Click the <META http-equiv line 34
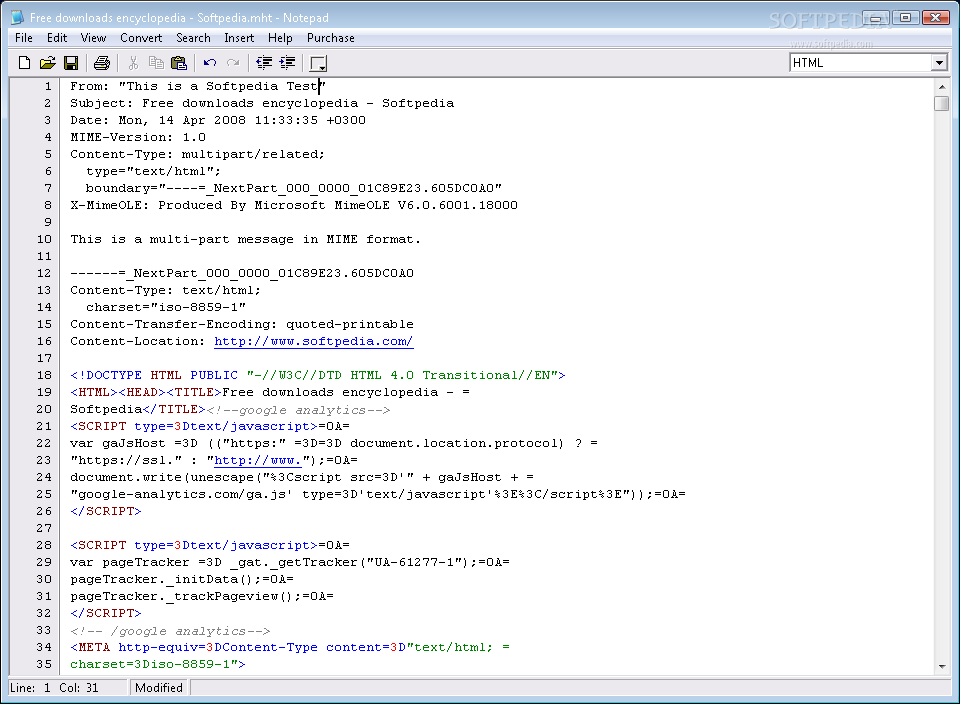This screenshot has height=704, width=960. pyautogui.click(x=290, y=647)
